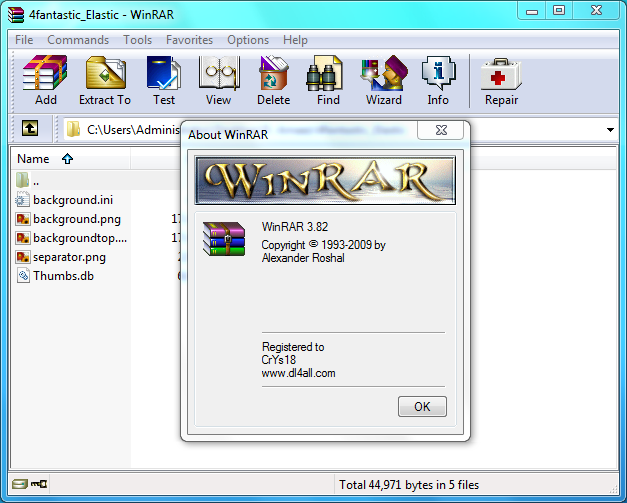Select the backgroundtop.... file name
Viewport: 627px width, 503px height.
pyautogui.click(x=80, y=238)
